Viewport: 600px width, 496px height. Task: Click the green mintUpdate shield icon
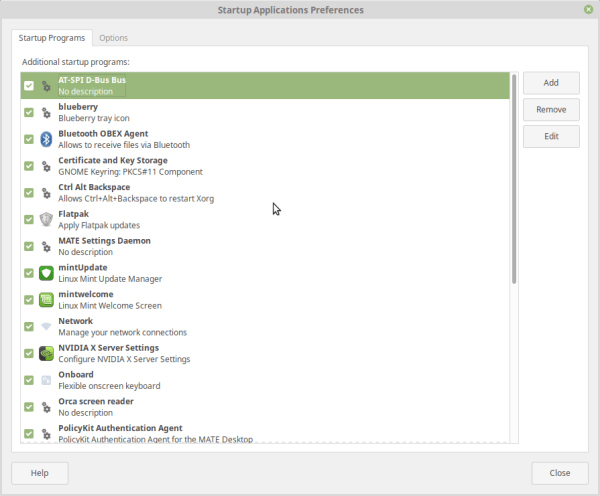point(46,273)
